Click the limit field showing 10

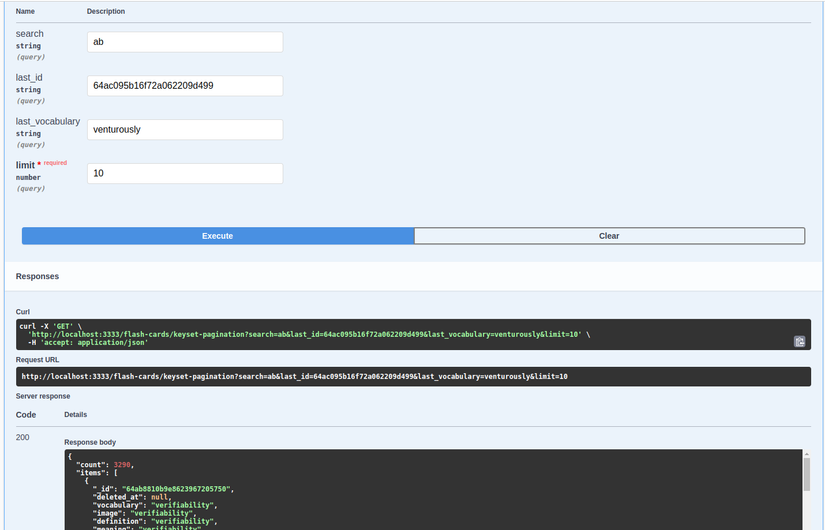(x=185, y=173)
